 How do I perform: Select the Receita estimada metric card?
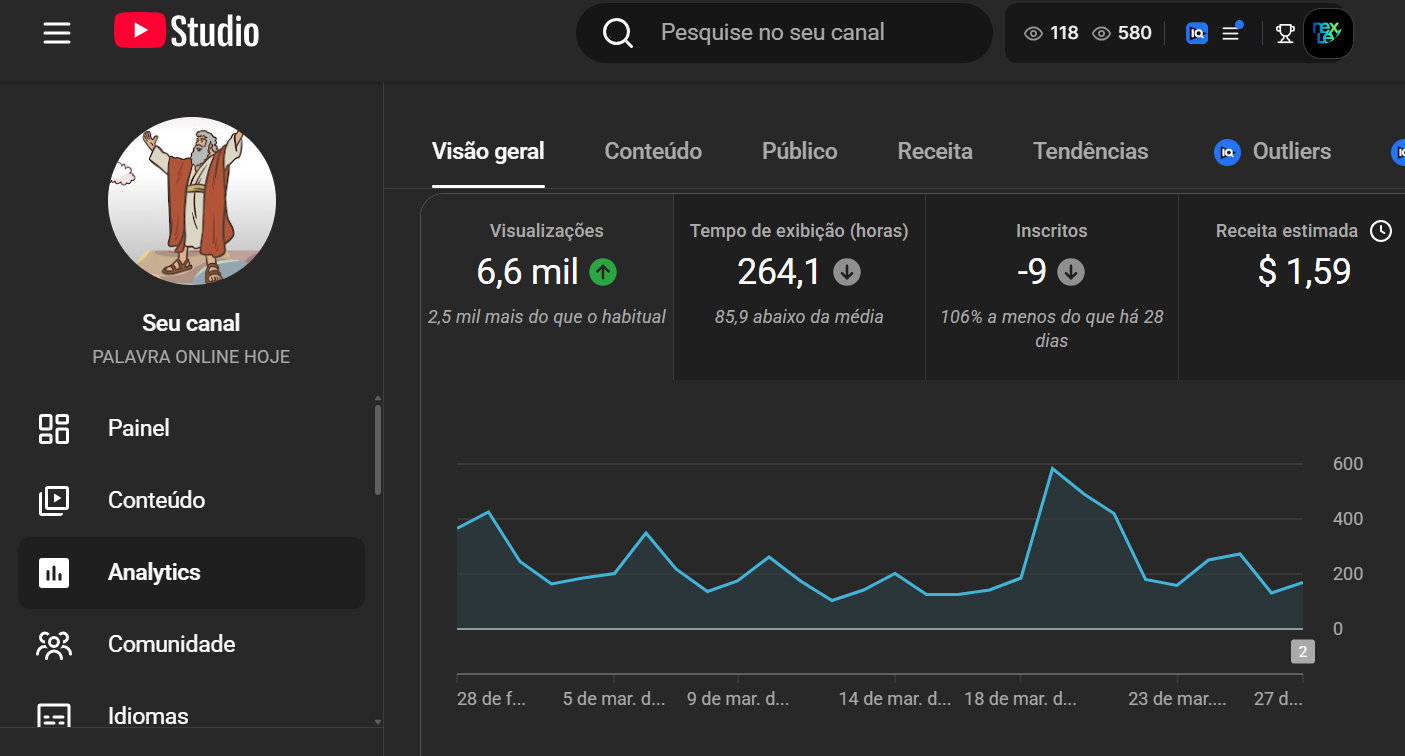(x=1292, y=287)
